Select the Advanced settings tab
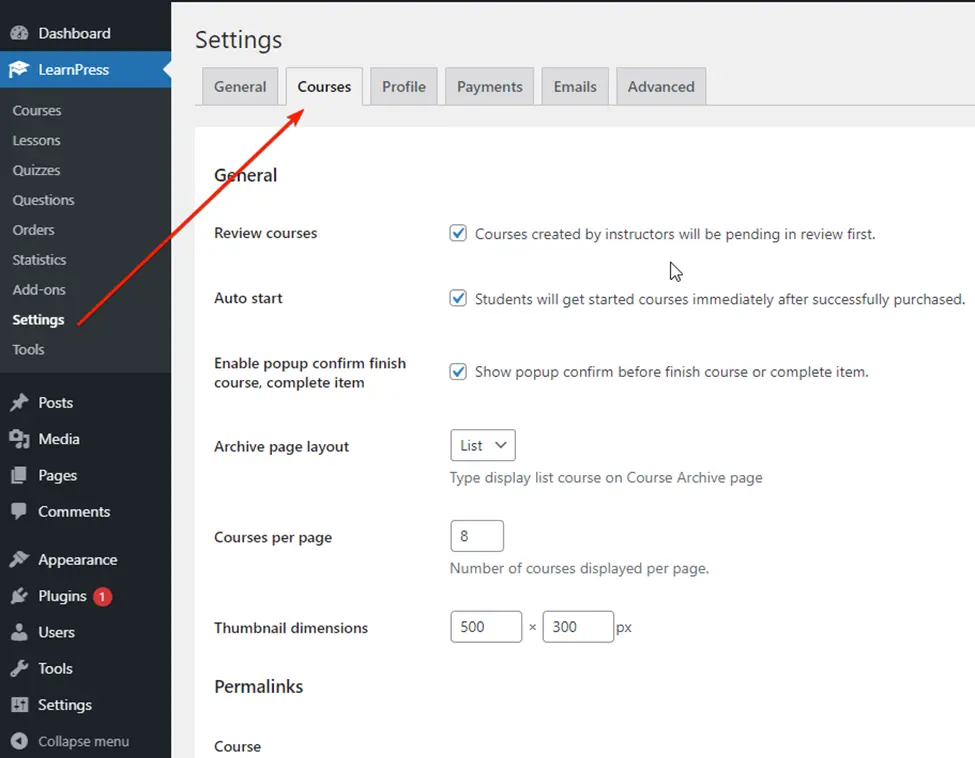 click(x=661, y=87)
